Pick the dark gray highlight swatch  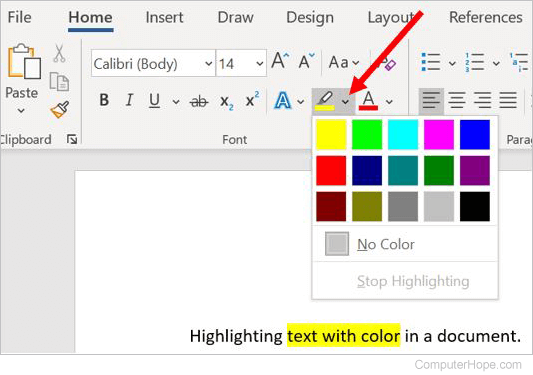coord(403,206)
